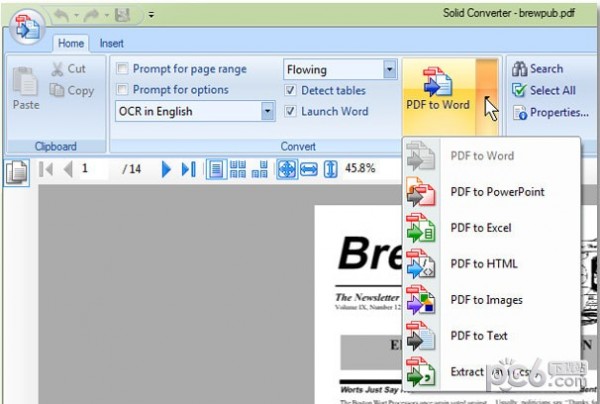Open the Home ribbon tab

(x=69, y=43)
